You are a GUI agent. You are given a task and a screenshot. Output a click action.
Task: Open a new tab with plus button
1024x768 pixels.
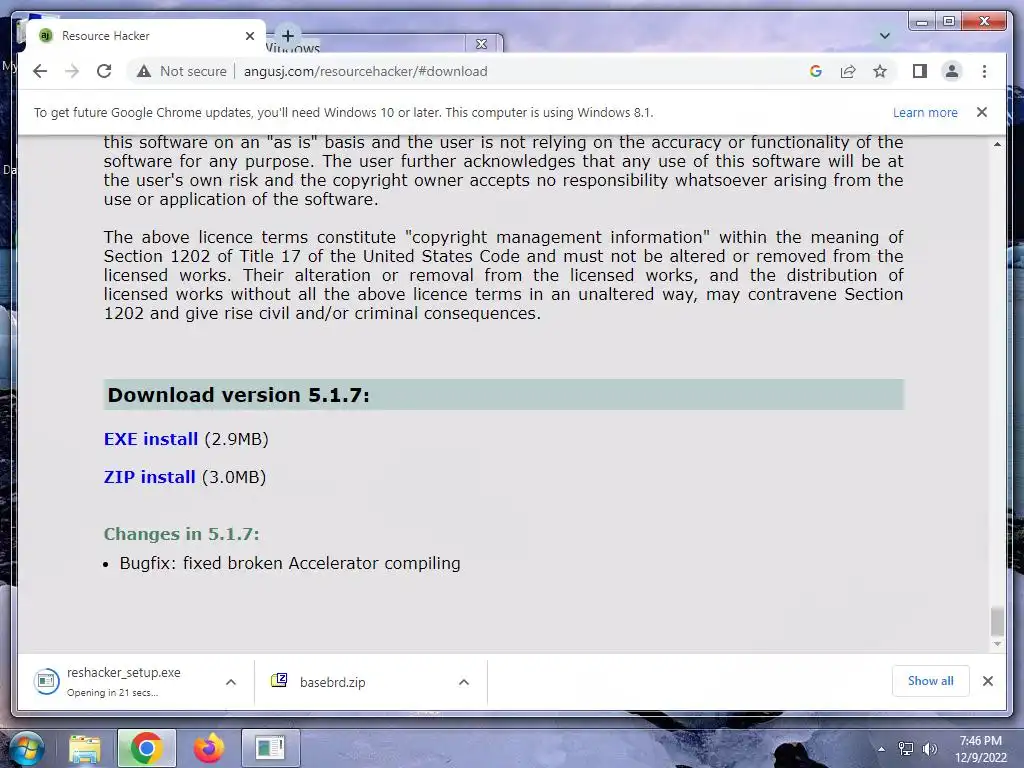pyautogui.click(x=288, y=36)
